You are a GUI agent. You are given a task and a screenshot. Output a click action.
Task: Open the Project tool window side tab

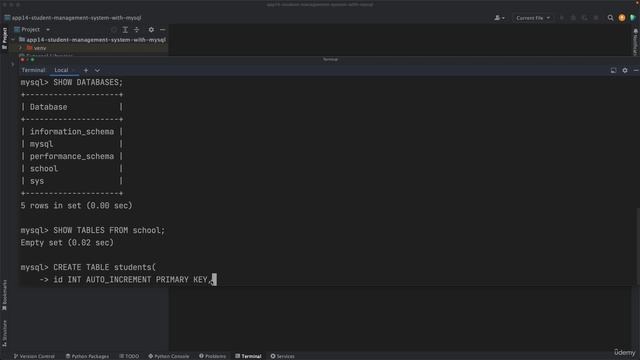(4, 38)
